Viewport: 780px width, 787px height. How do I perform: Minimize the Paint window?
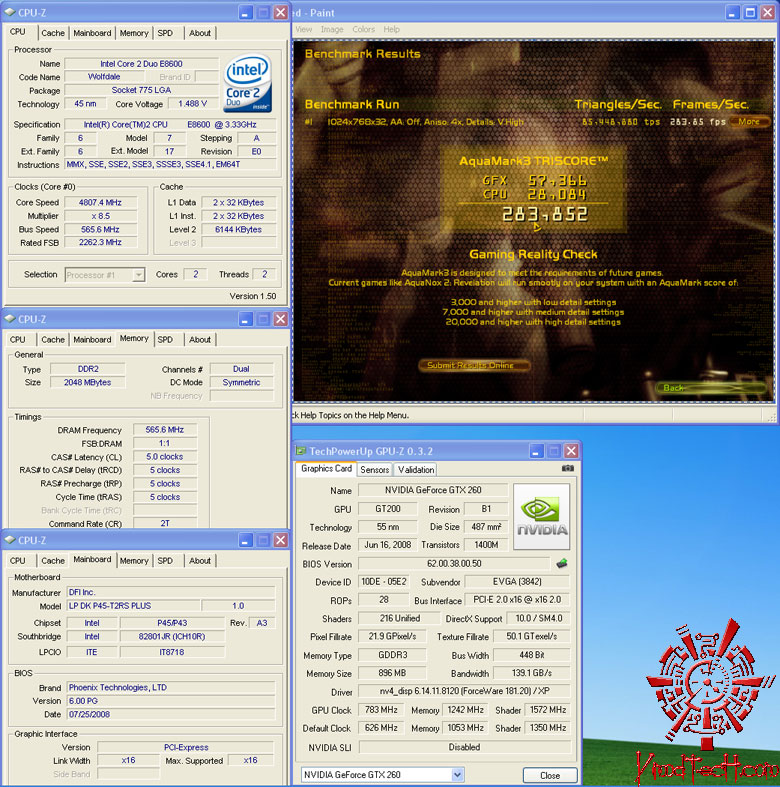point(732,13)
